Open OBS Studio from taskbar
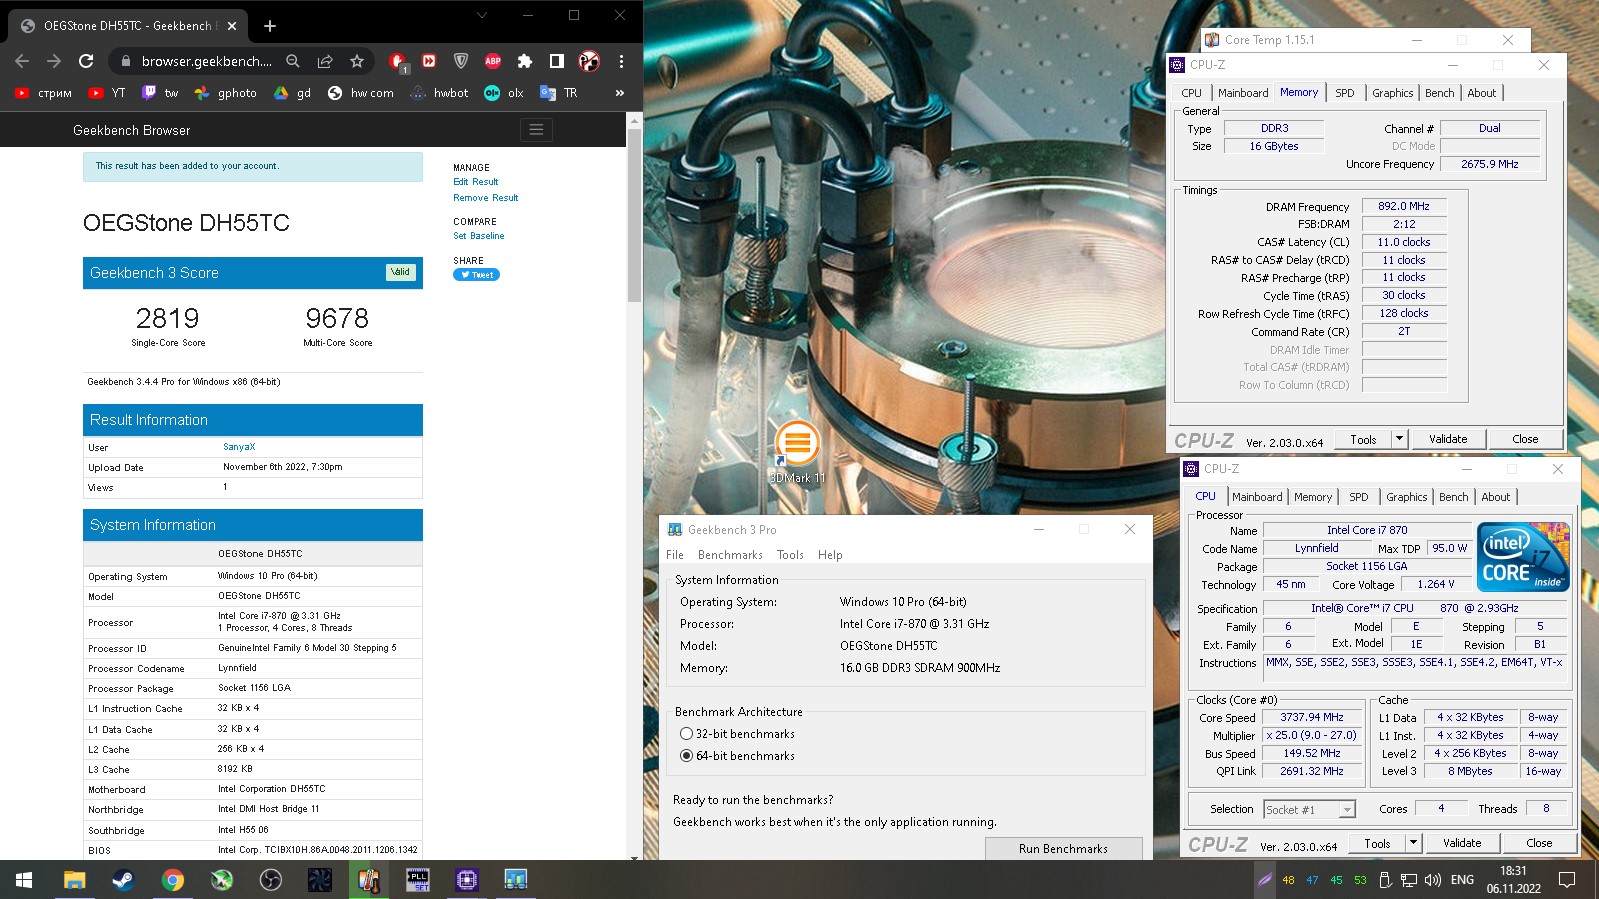 pos(270,880)
